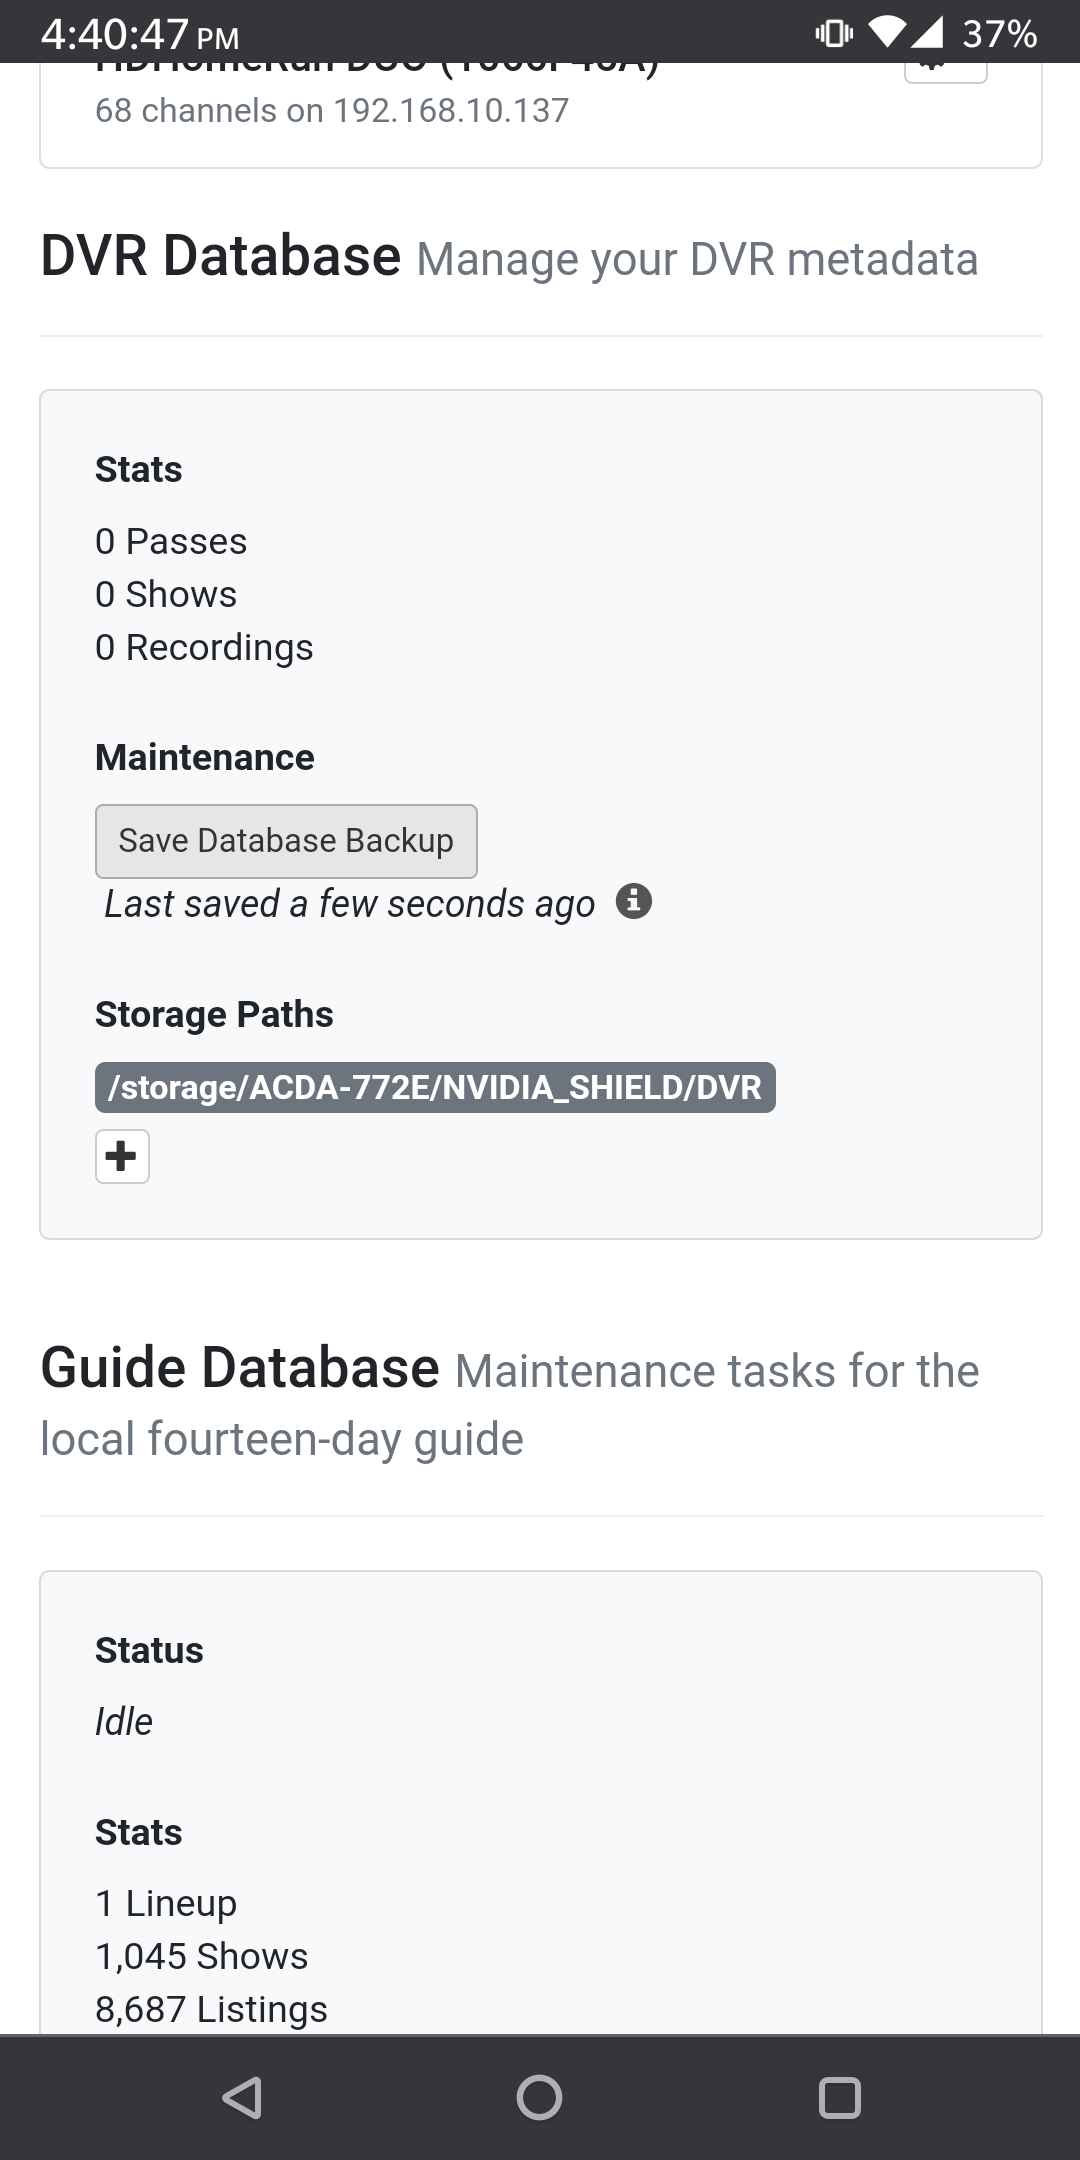Tap the Android back navigation icon
The width and height of the screenshot is (1080, 2160).
pos(242,2097)
